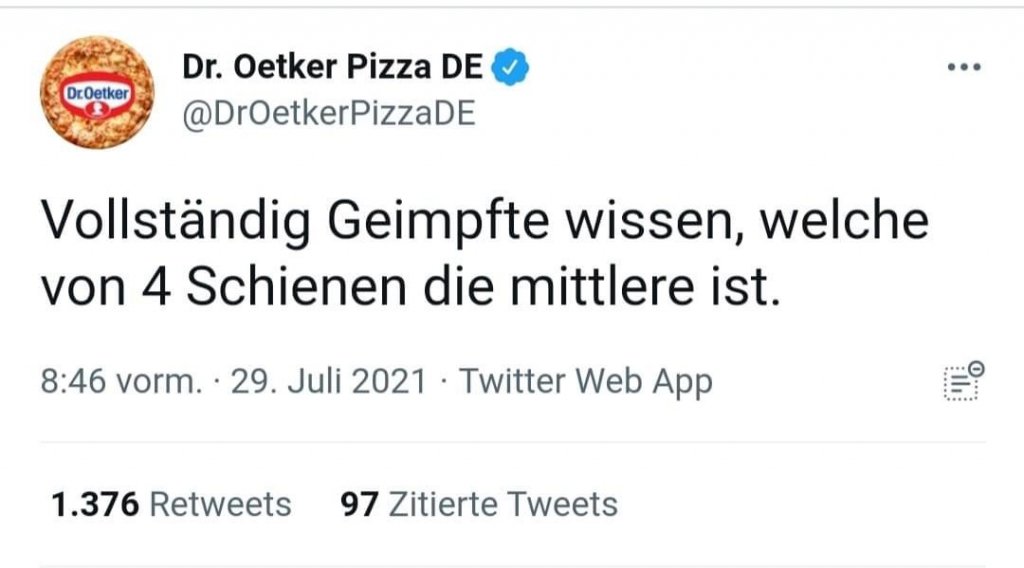Click the 8:46 vorm. timestamp
Image resolution: width=1024 pixels, height=568 pixels.
click(x=120, y=382)
